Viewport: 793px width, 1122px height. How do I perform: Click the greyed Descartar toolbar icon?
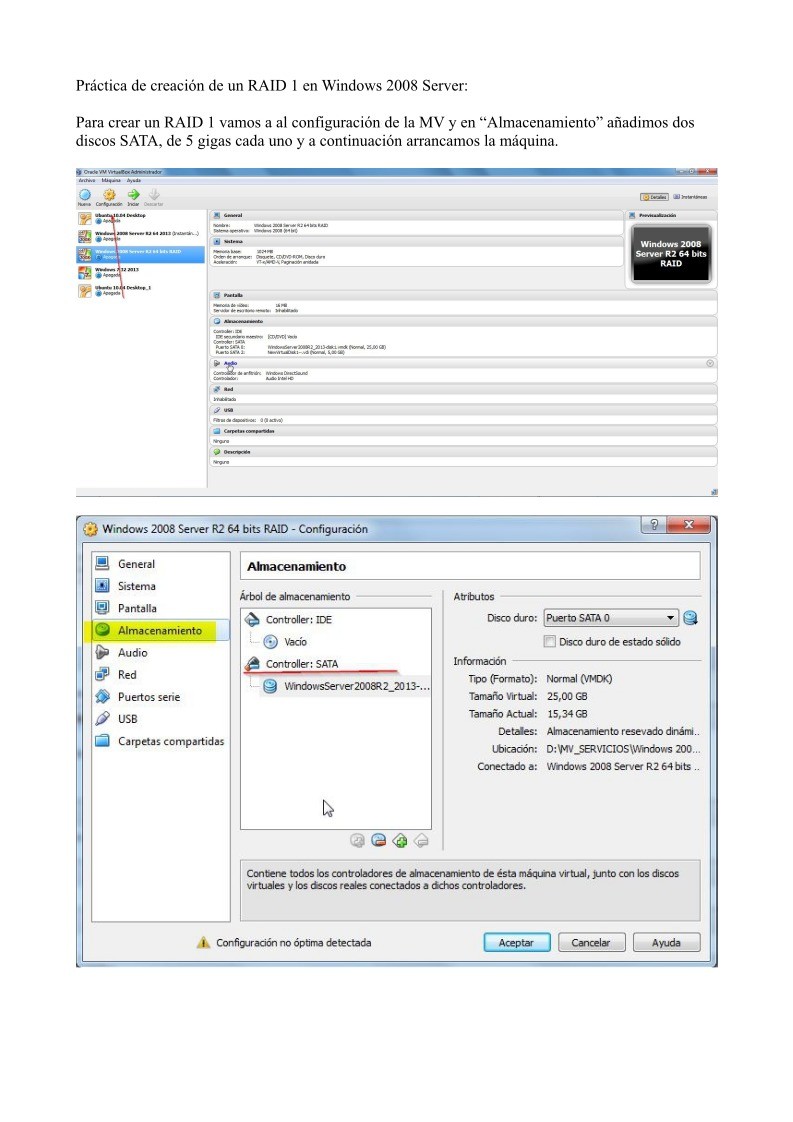click(154, 195)
